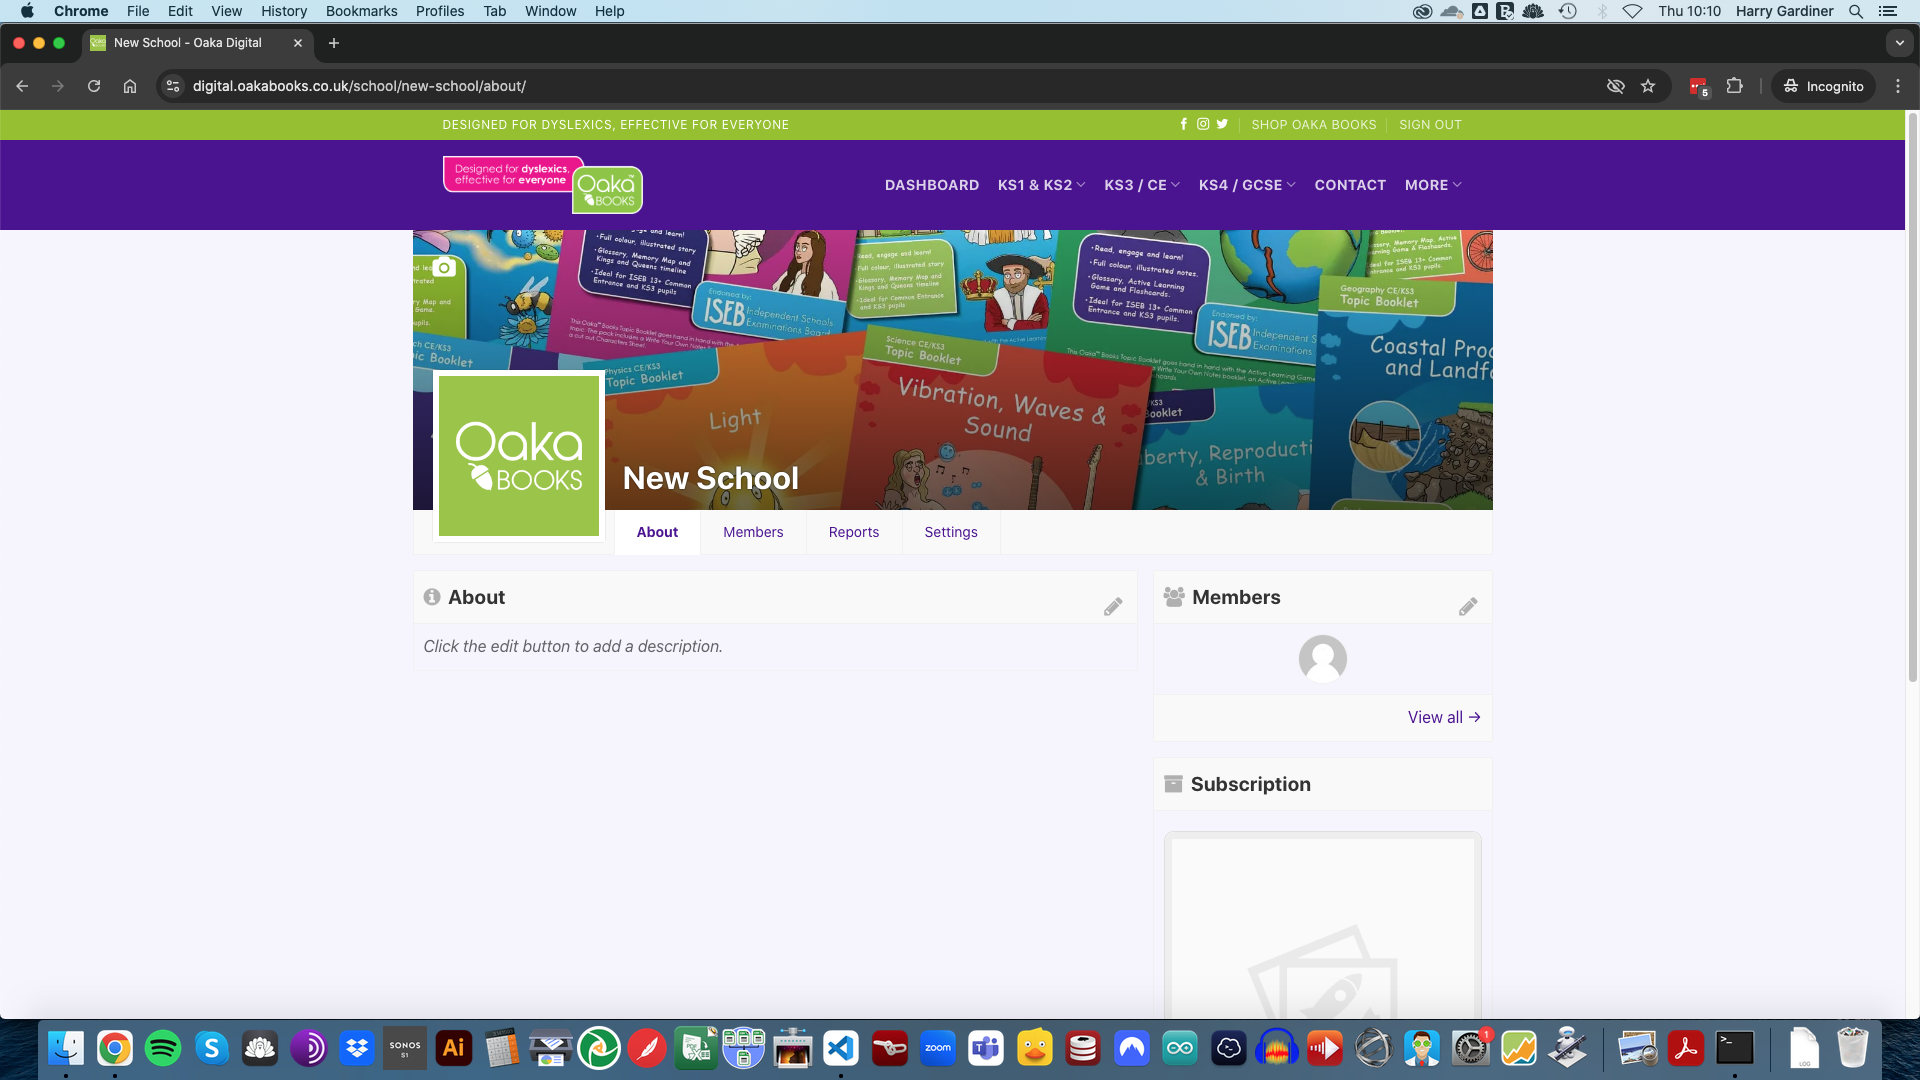
Task: Open the Chrome tab search dropdown arrow
Action: tap(1900, 43)
